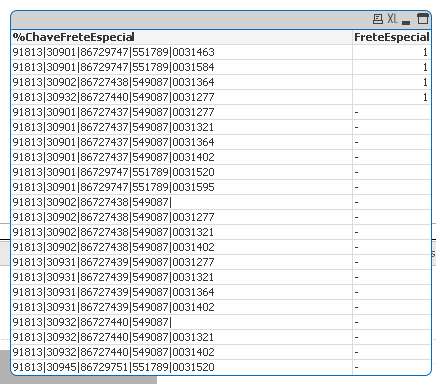
Task: Click FreteEspecial value 1 for key ending 0031584
Action: [x=392, y=67]
